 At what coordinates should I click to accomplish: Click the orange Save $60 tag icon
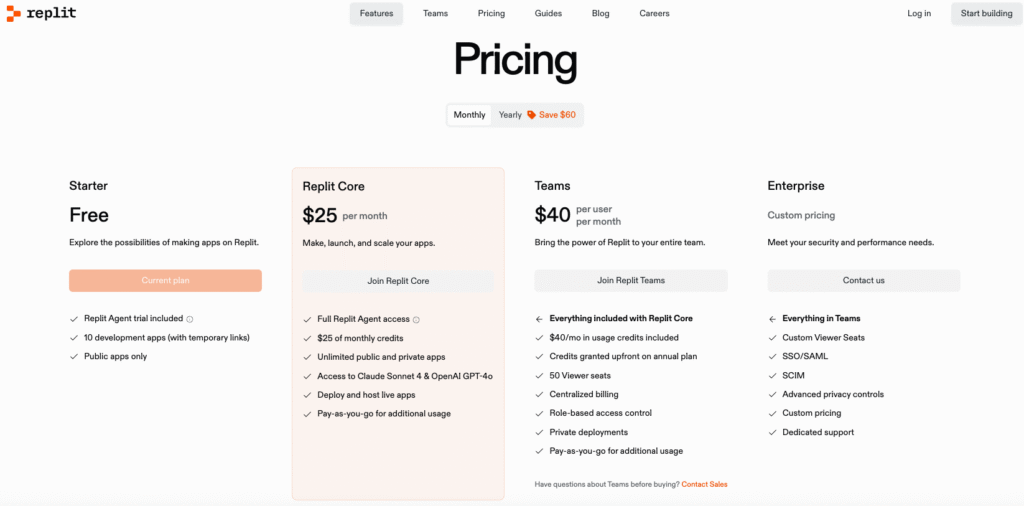532,115
